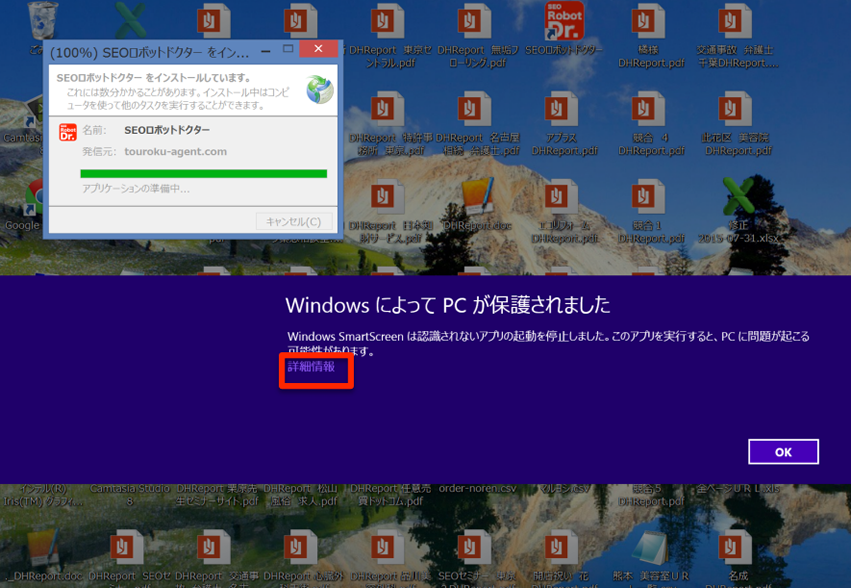This screenshot has width=851, height=588.
Task: Click the Windows によって PC が保護されました heading
Action: point(448,305)
